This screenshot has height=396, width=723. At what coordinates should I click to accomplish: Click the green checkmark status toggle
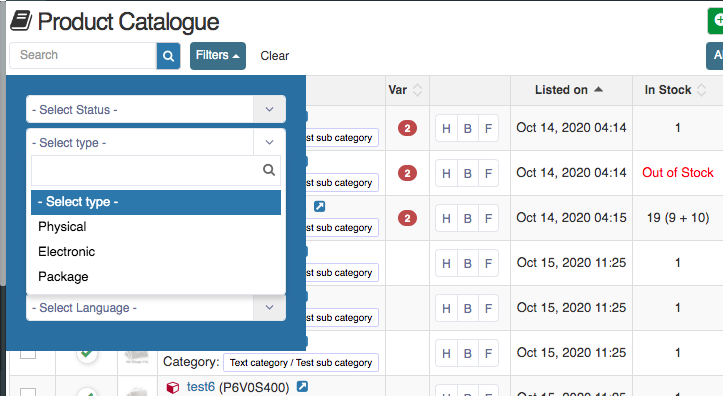click(x=86, y=354)
